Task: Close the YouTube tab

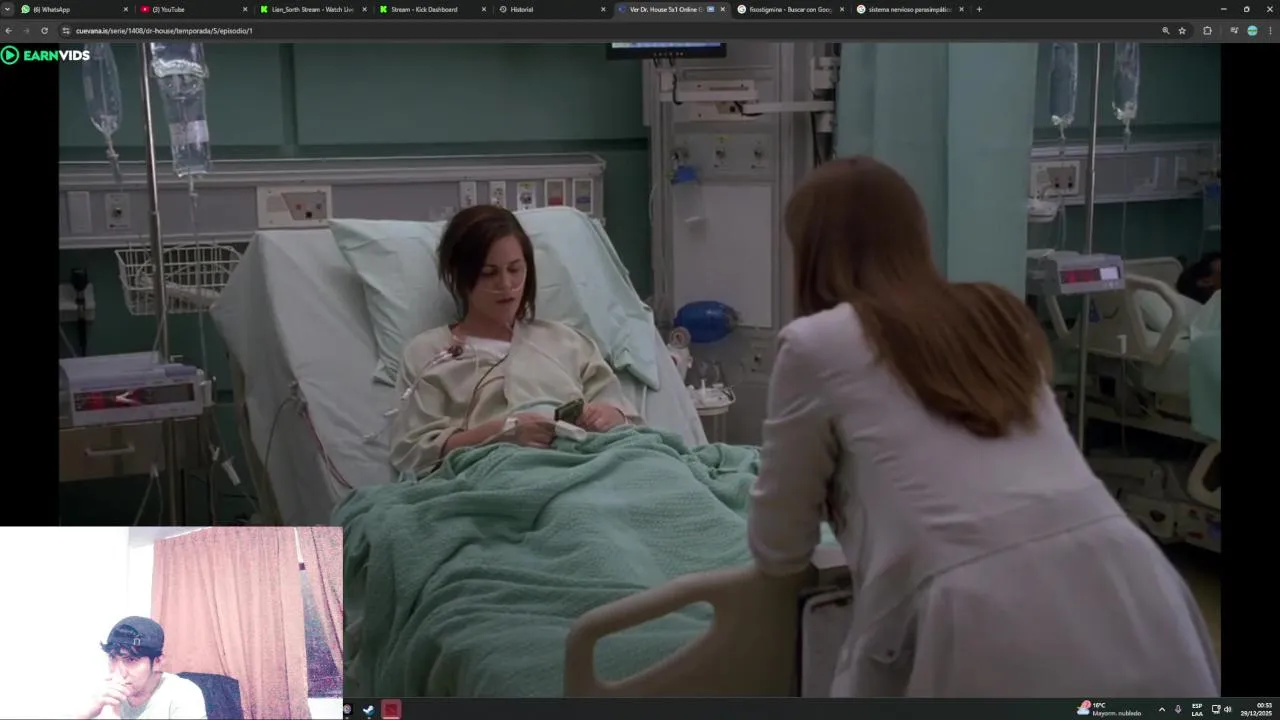Action: [245, 9]
